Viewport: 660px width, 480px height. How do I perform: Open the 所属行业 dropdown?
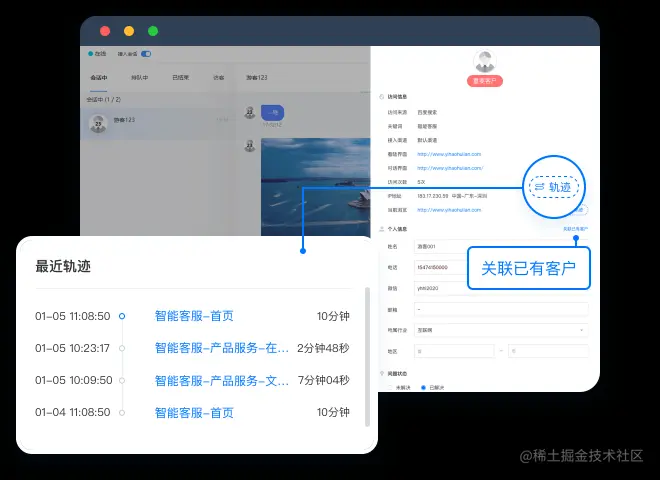501,330
